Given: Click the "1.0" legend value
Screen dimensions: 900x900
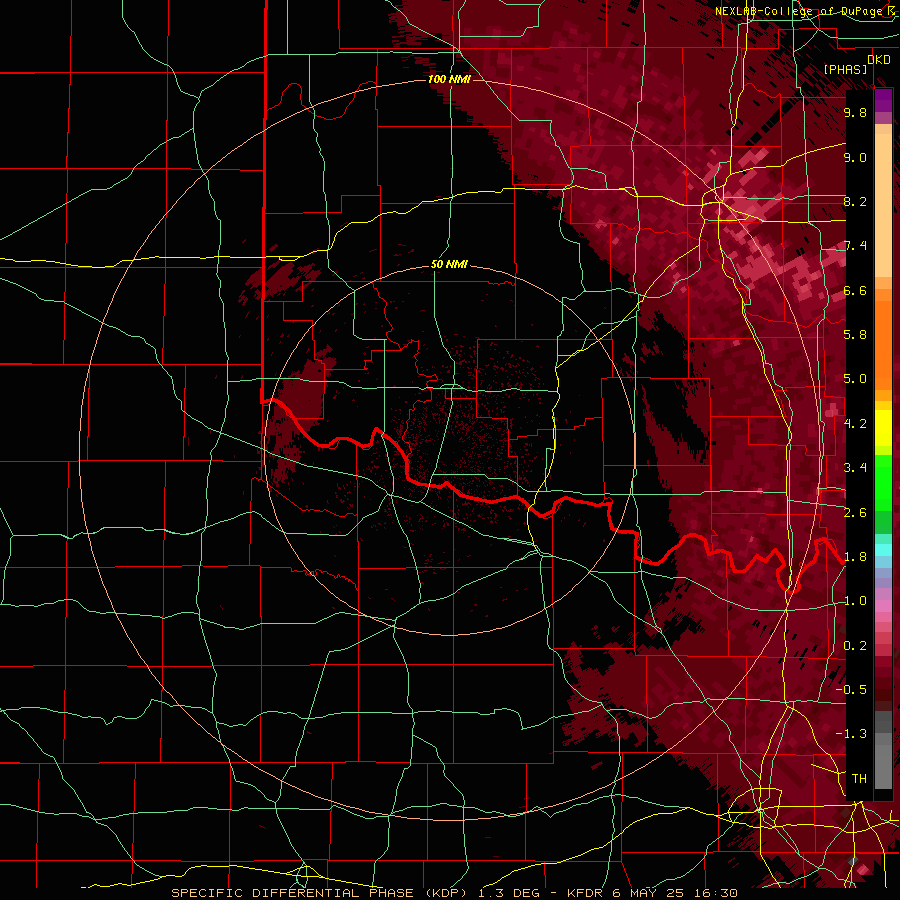Looking at the screenshot, I should tap(855, 600).
